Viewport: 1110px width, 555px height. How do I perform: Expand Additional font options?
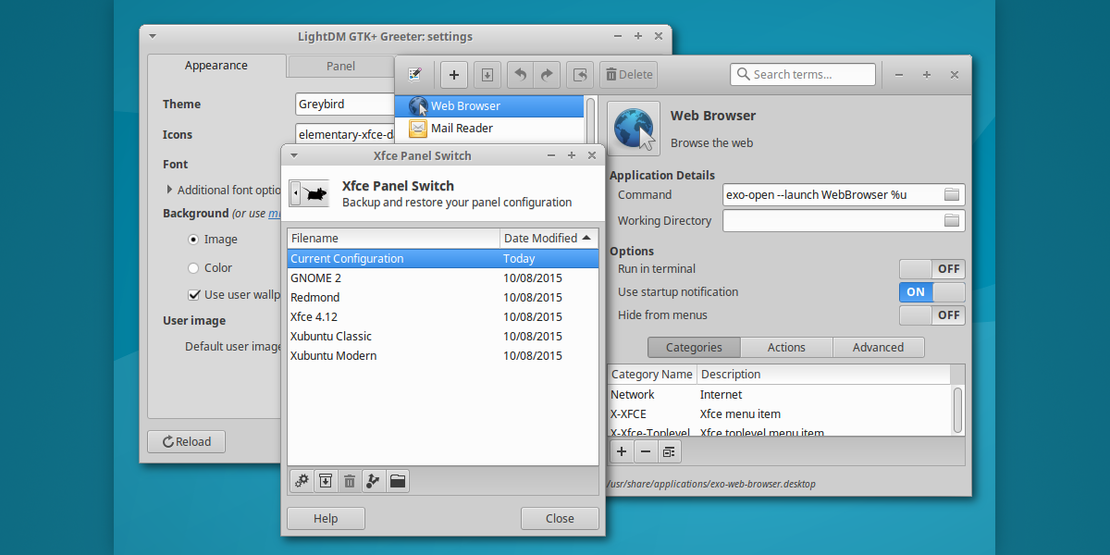tap(169, 190)
